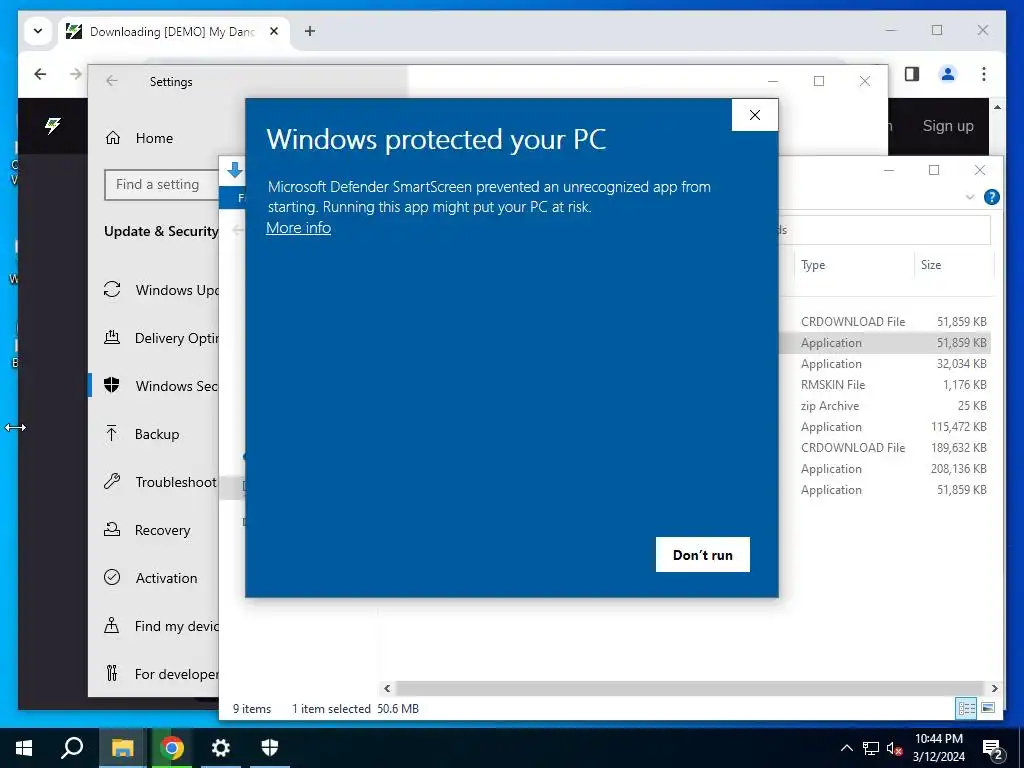The height and width of the screenshot is (768, 1024).
Task: Click the File Explorer search box
Action: click(x=885, y=230)
